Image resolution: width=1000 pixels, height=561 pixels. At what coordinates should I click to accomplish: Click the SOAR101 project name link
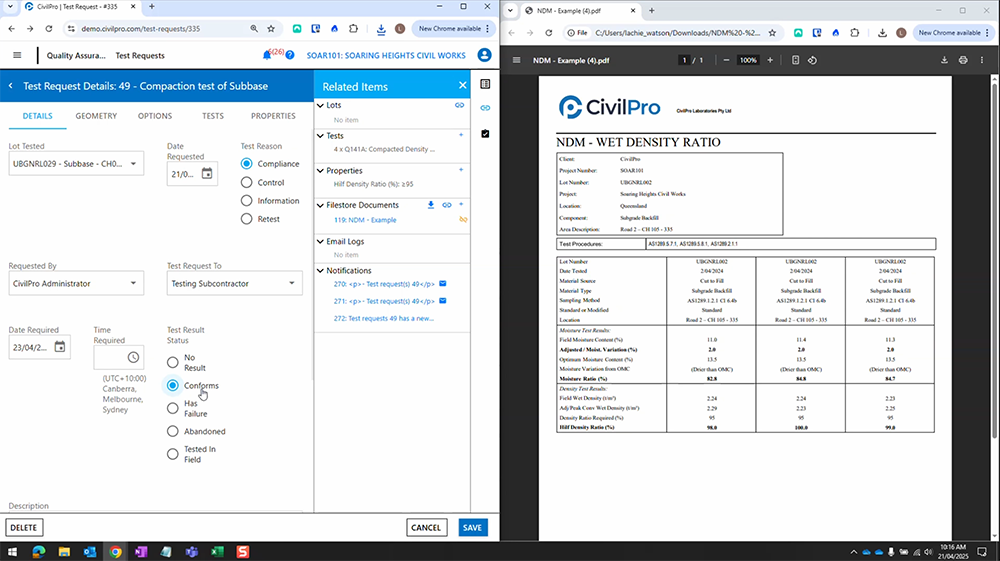pos(386,55)
